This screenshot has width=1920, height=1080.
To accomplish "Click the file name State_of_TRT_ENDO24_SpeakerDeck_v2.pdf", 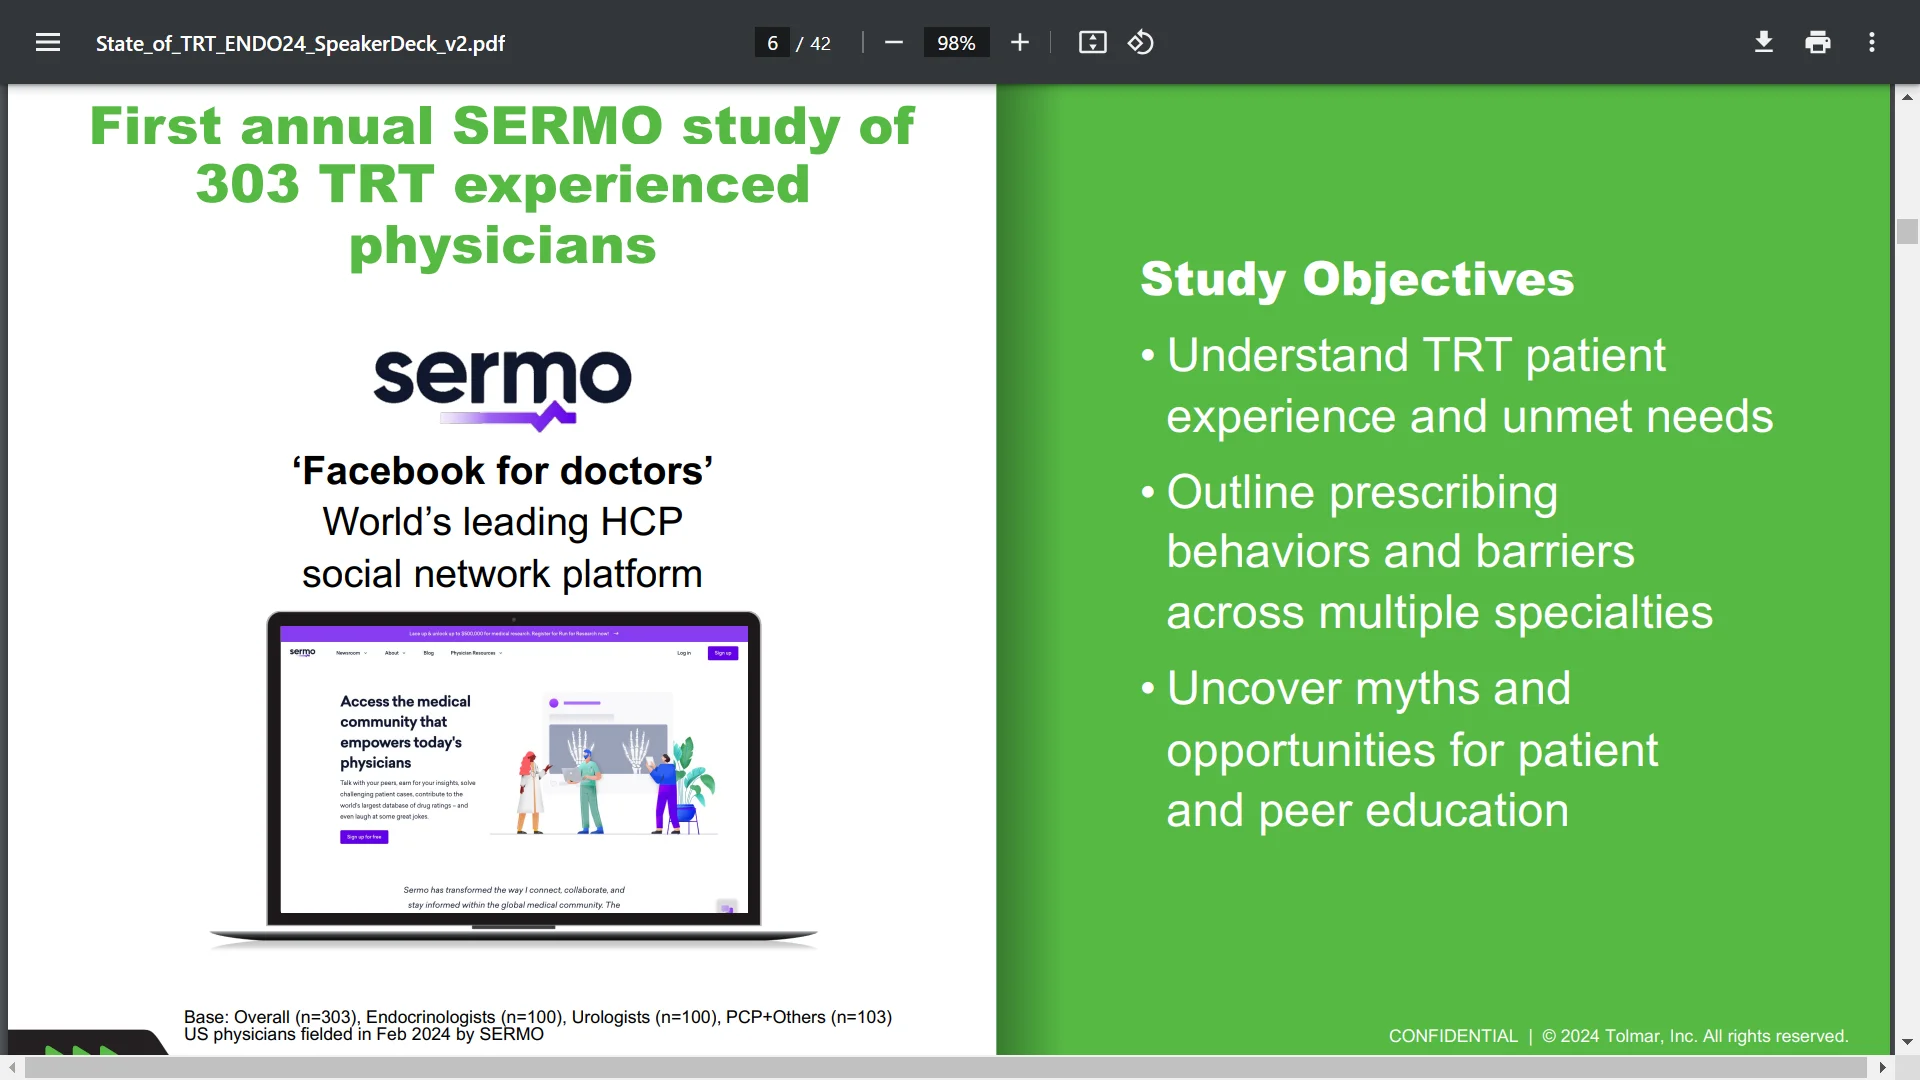I will click(300, 43).
